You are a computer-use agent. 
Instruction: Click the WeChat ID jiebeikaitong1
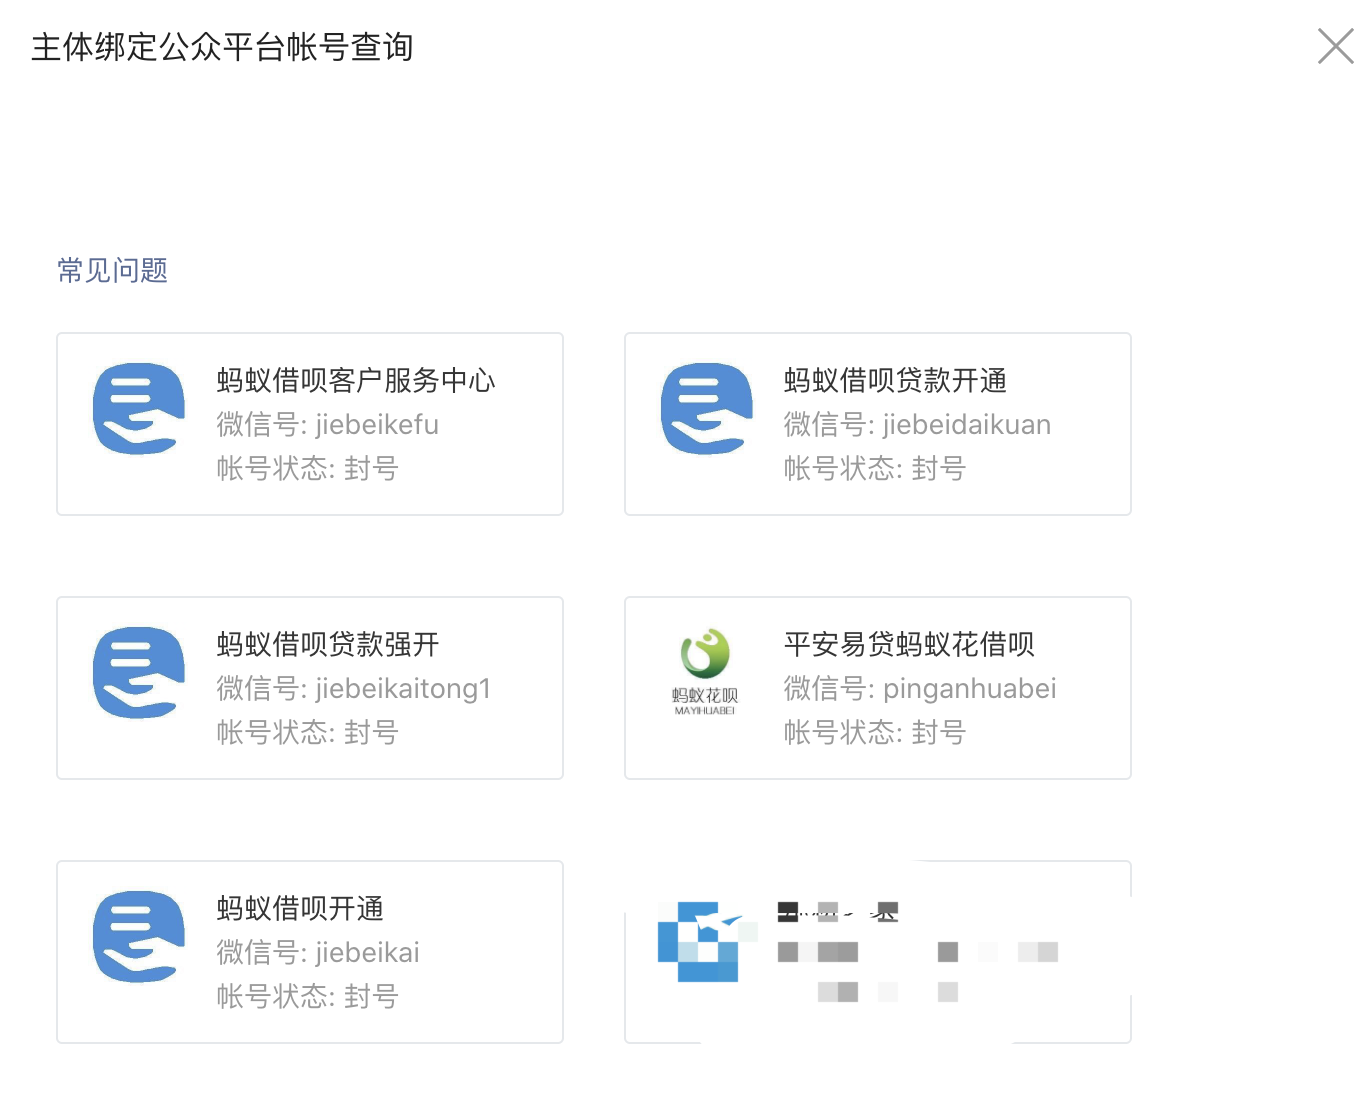(x=354, y=688)
